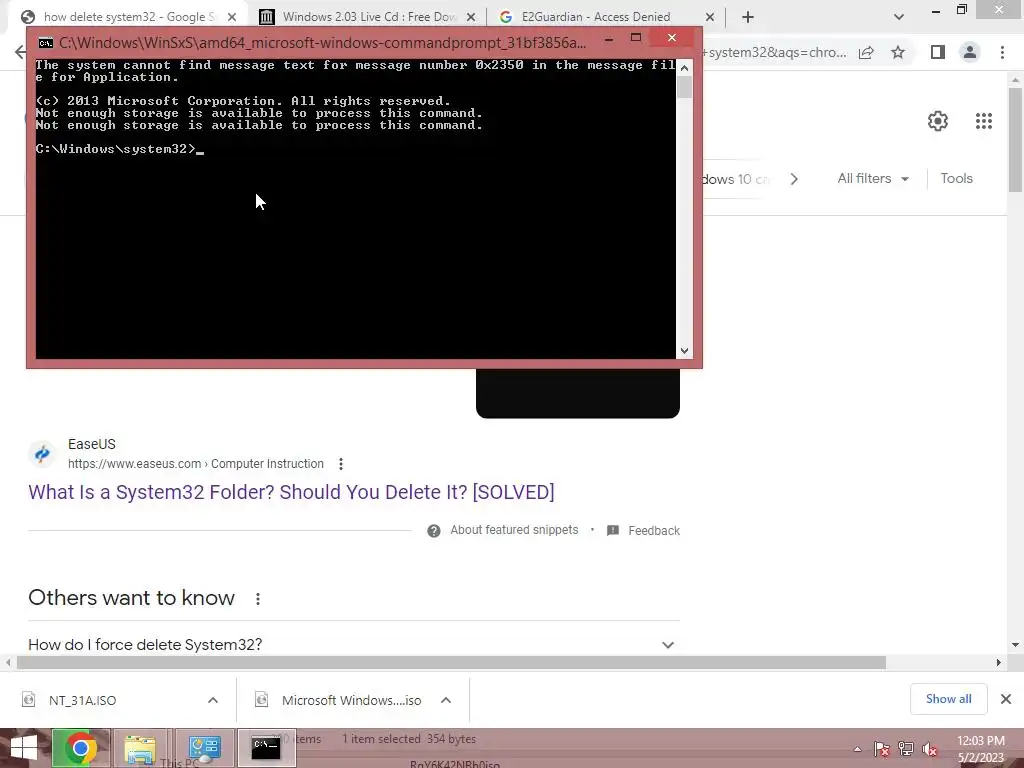The height and width of the screenshot is (768, 1024).
Task: Close the 'how delete system32' tab
Action: point(232,17)
